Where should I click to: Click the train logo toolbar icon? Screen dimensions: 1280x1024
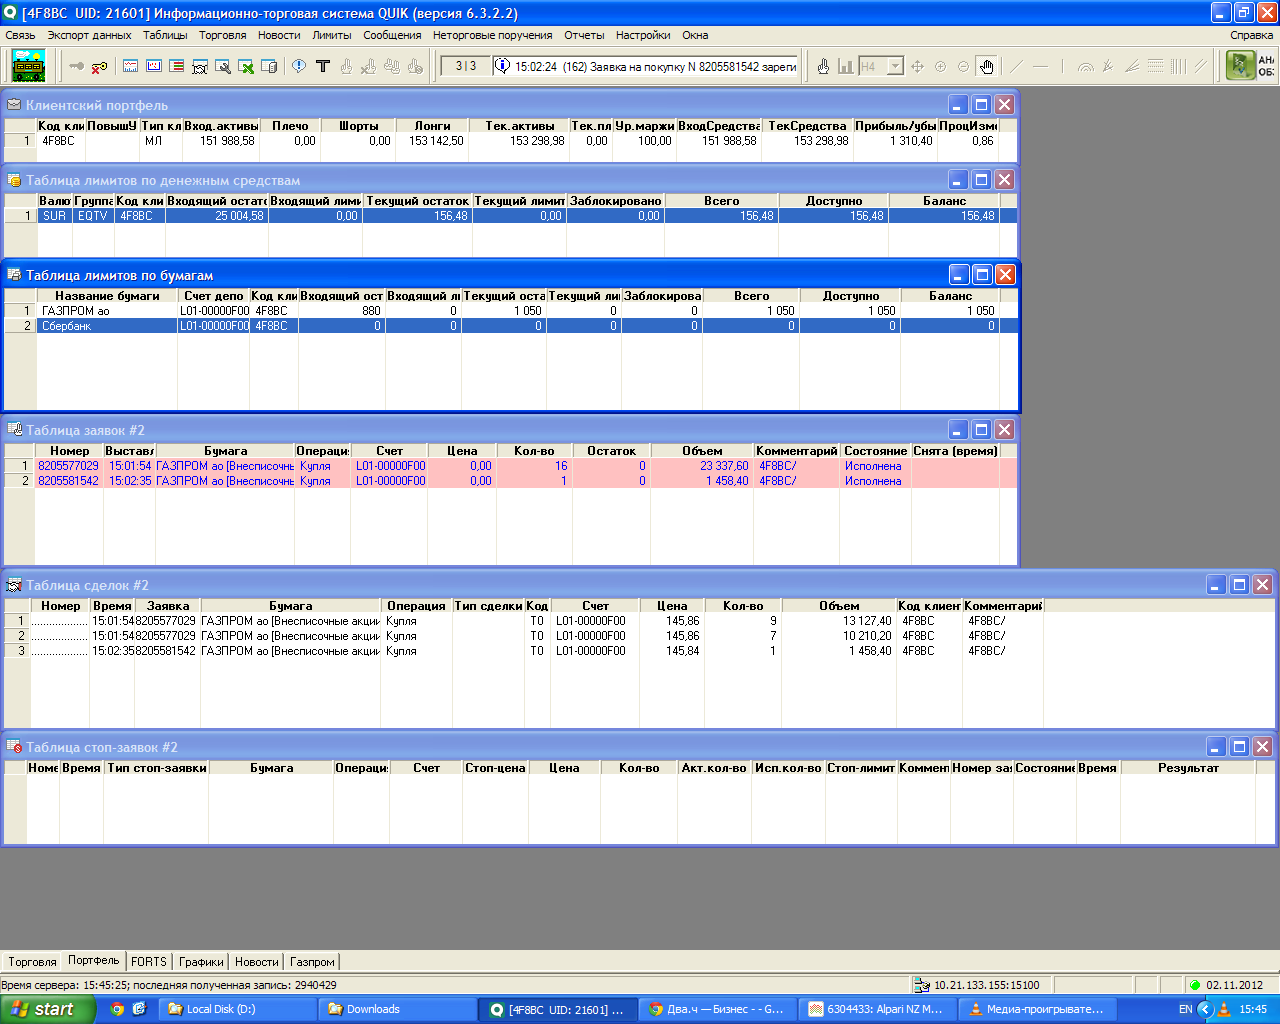point(29,66)
